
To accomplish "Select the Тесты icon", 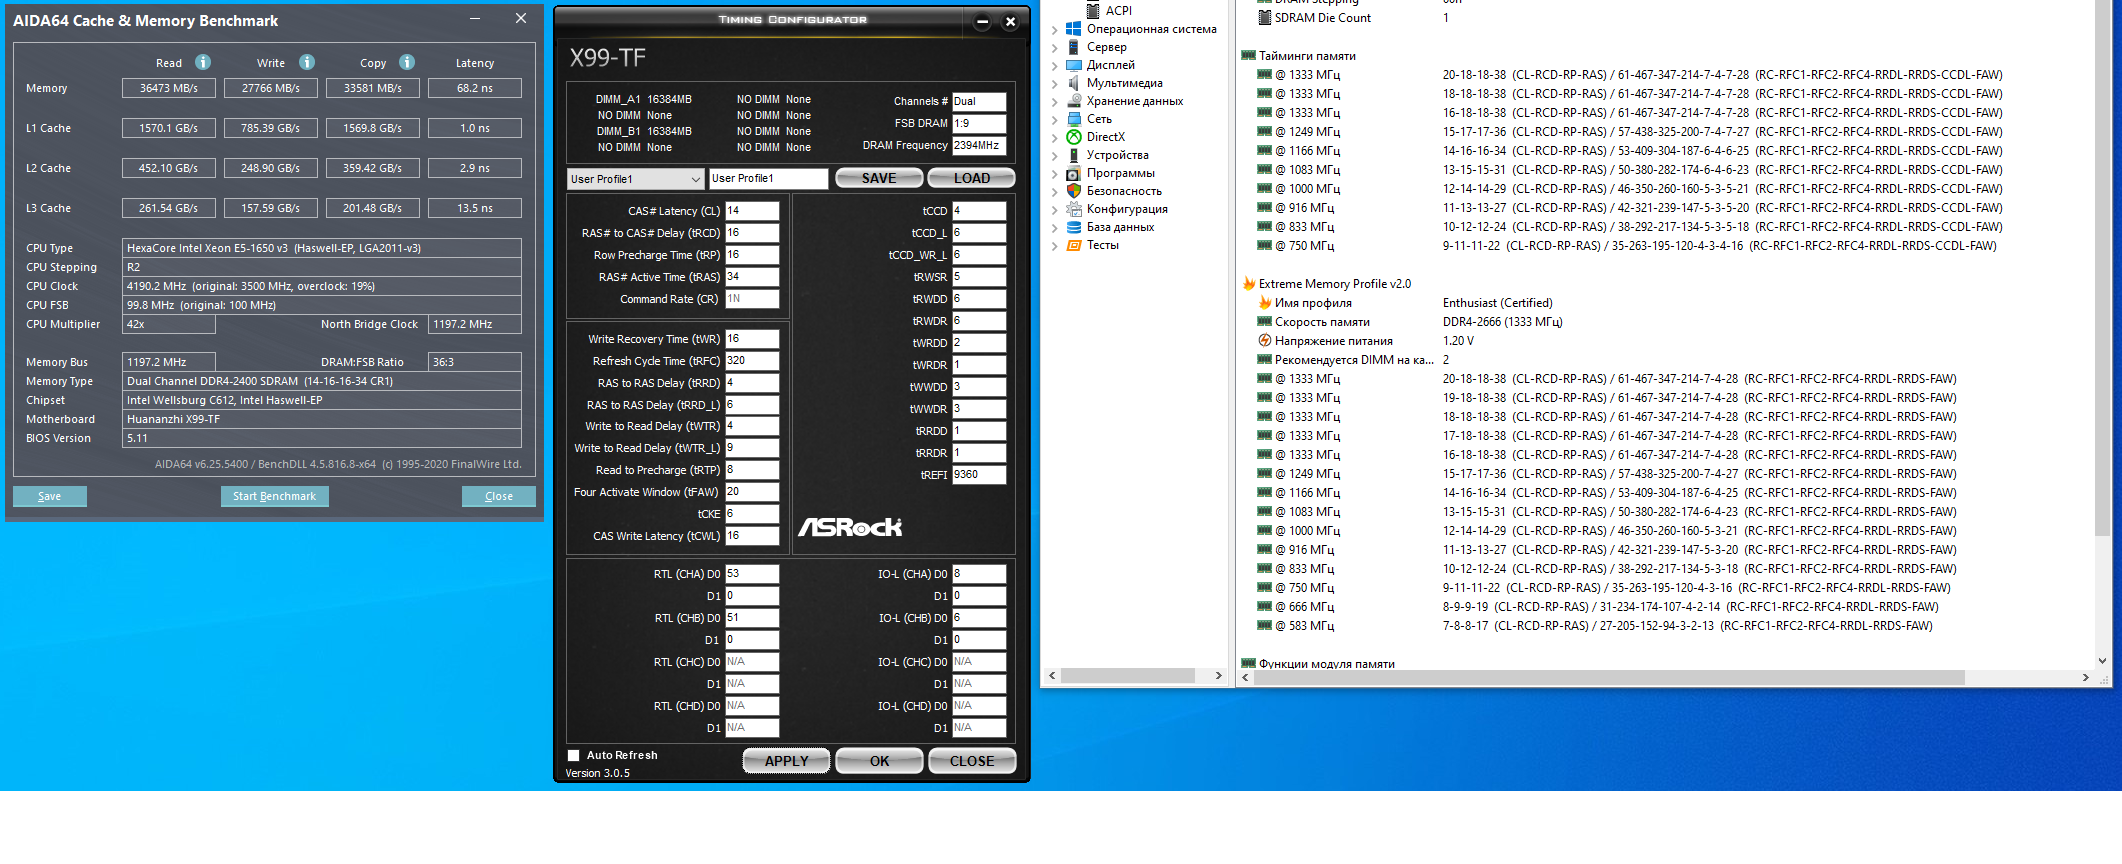I will 1074,245.
